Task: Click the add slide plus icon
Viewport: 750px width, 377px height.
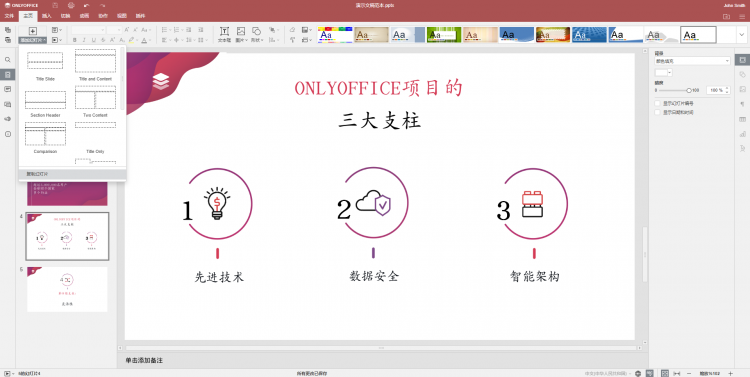Action: tap(33, 31)
